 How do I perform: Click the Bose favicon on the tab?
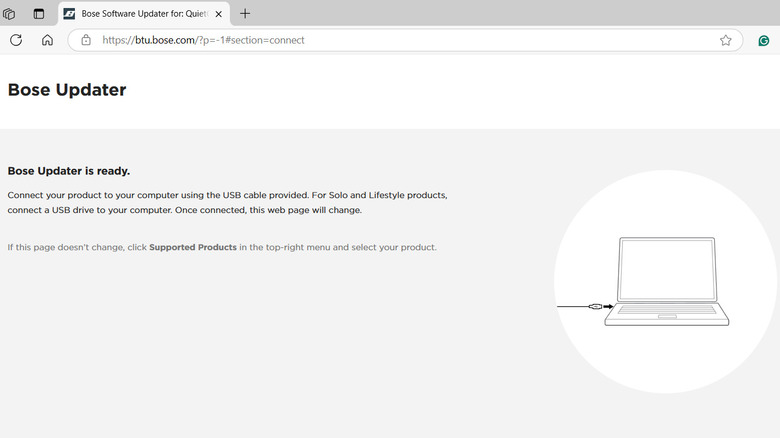coord(69,14)
